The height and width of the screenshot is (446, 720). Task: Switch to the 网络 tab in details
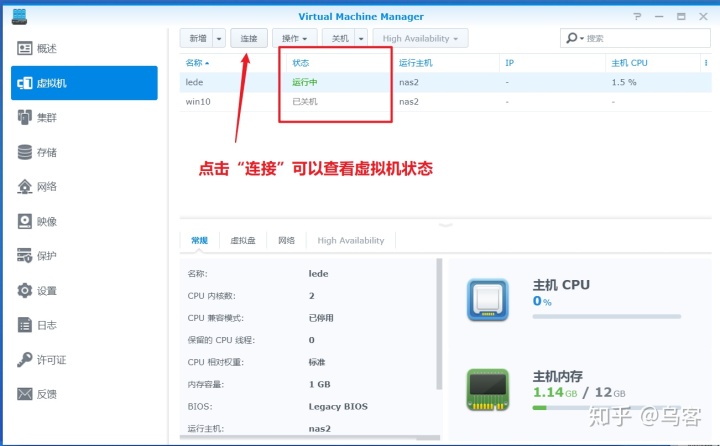[287, 240]
